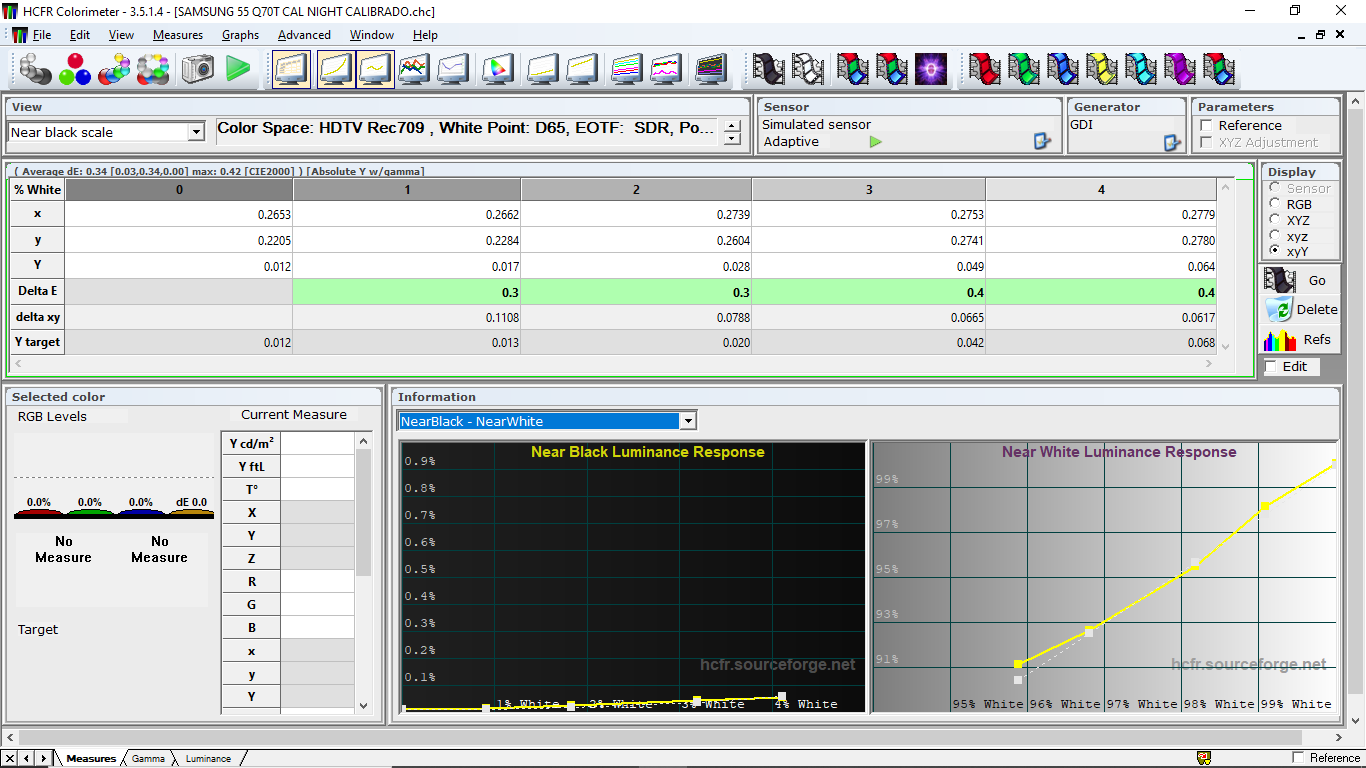Click the purple glowing contrast icon

931,69
